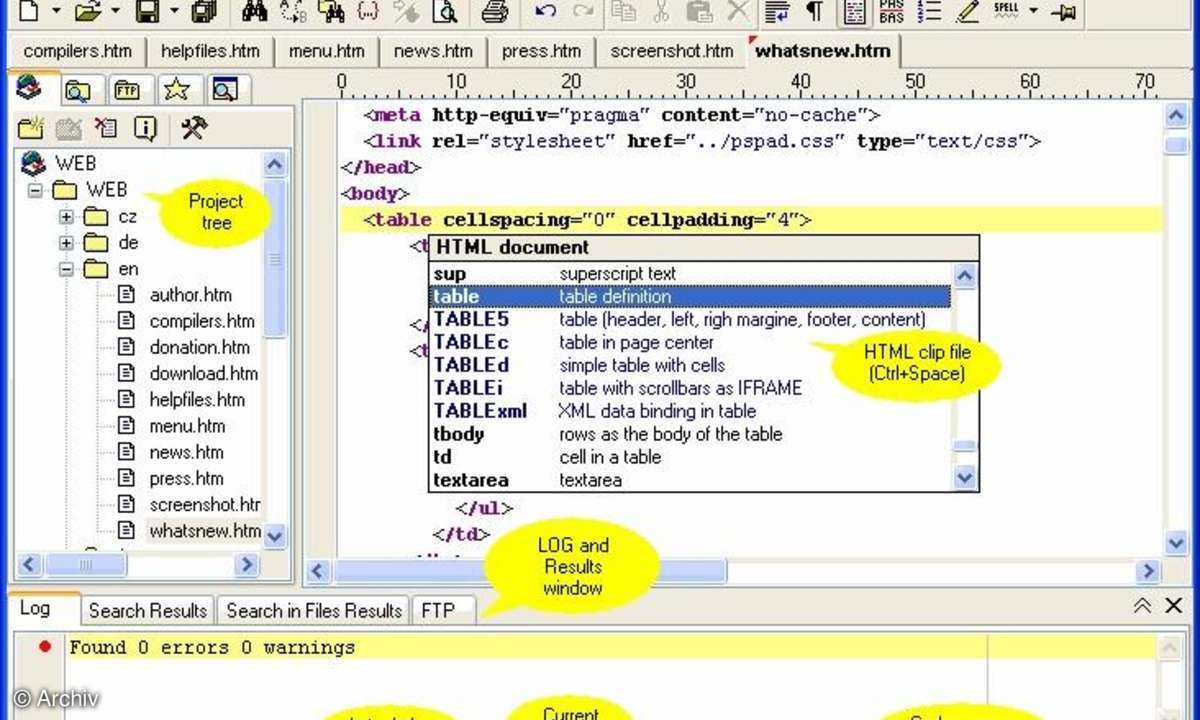Save the file with floppy disk icon
This screenshot has height=720, width=1200.
pos(148,11)
